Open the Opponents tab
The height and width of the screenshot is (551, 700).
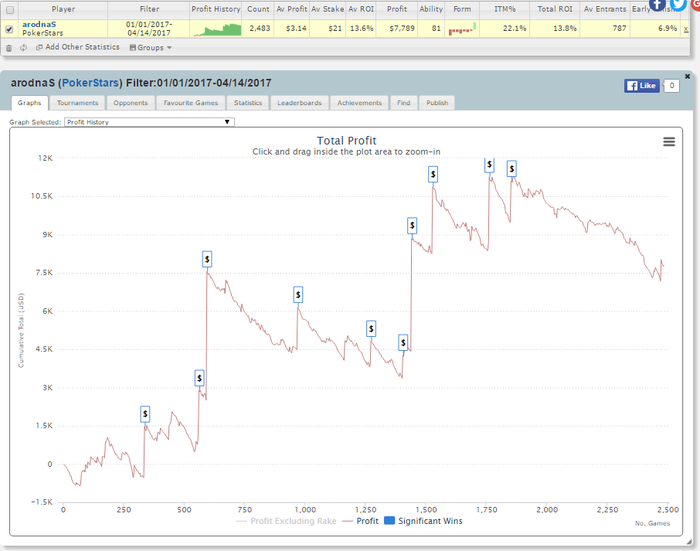tap(130, 103)
